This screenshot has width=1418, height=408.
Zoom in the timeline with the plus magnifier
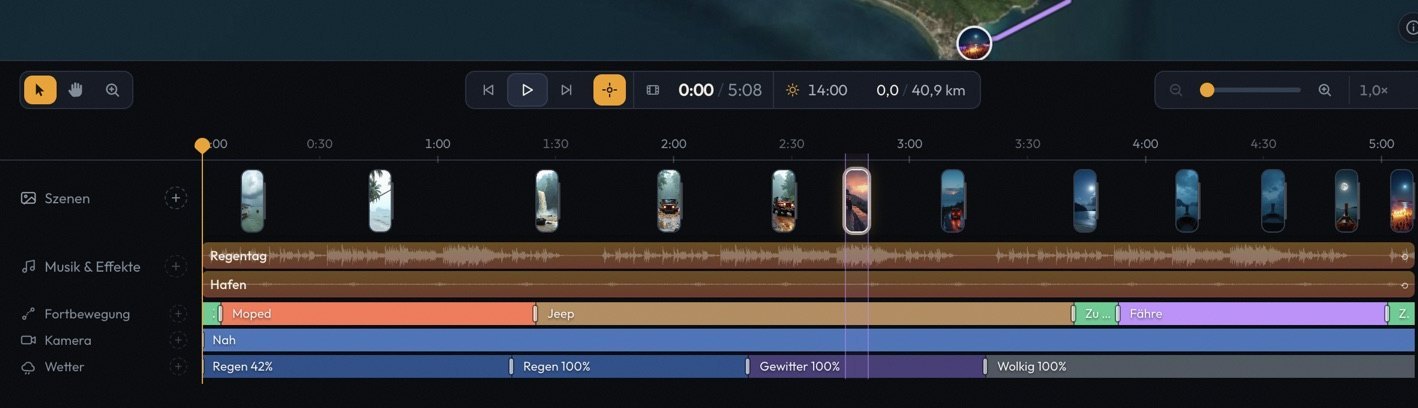(x=1325, y=90)
